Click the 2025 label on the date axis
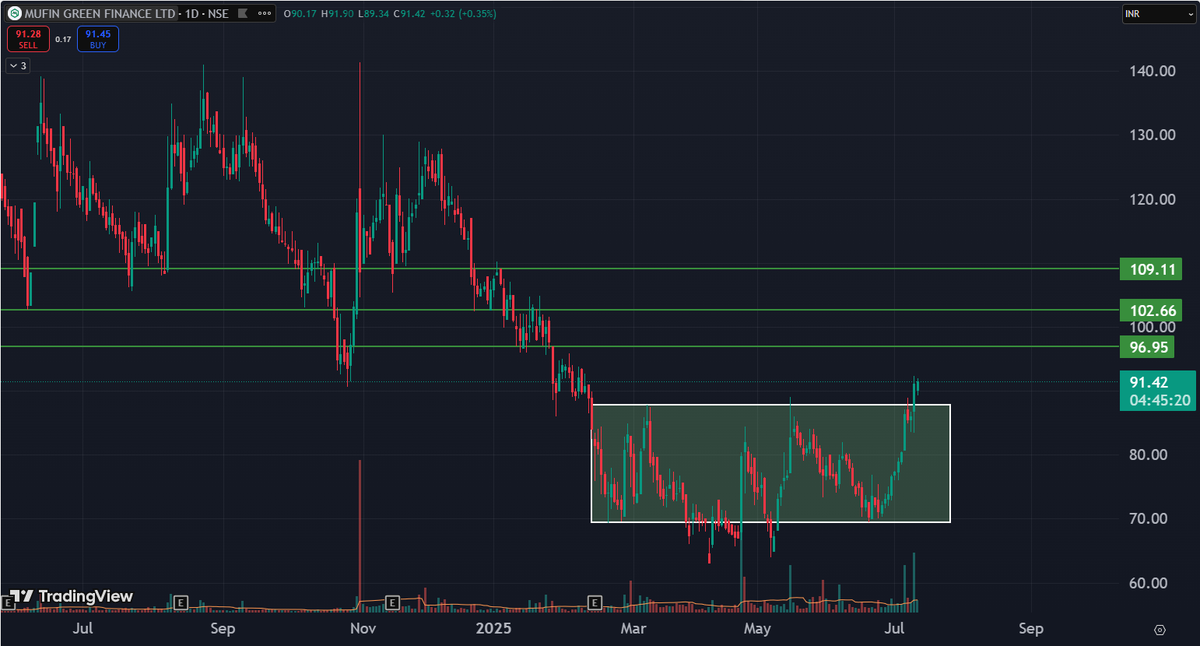 [494, 628]
